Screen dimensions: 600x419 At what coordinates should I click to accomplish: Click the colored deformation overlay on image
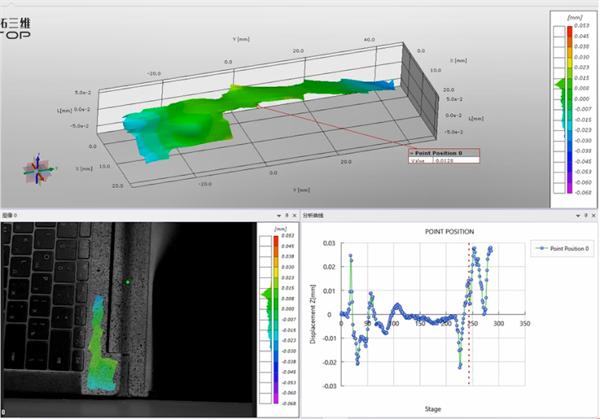point(102,344)
